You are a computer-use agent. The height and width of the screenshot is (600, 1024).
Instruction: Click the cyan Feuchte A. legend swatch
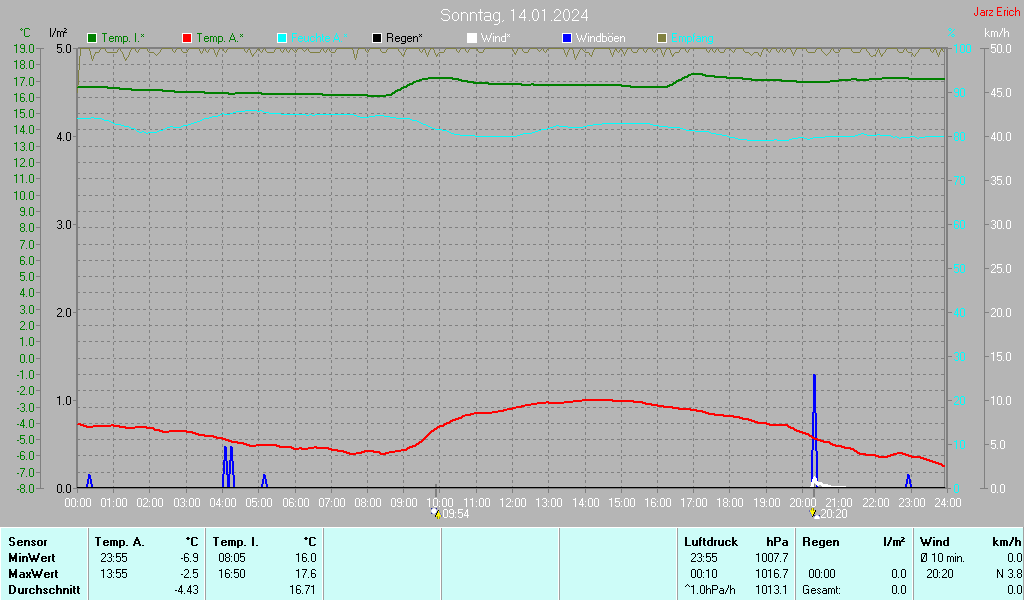click(x=282, y=39)
